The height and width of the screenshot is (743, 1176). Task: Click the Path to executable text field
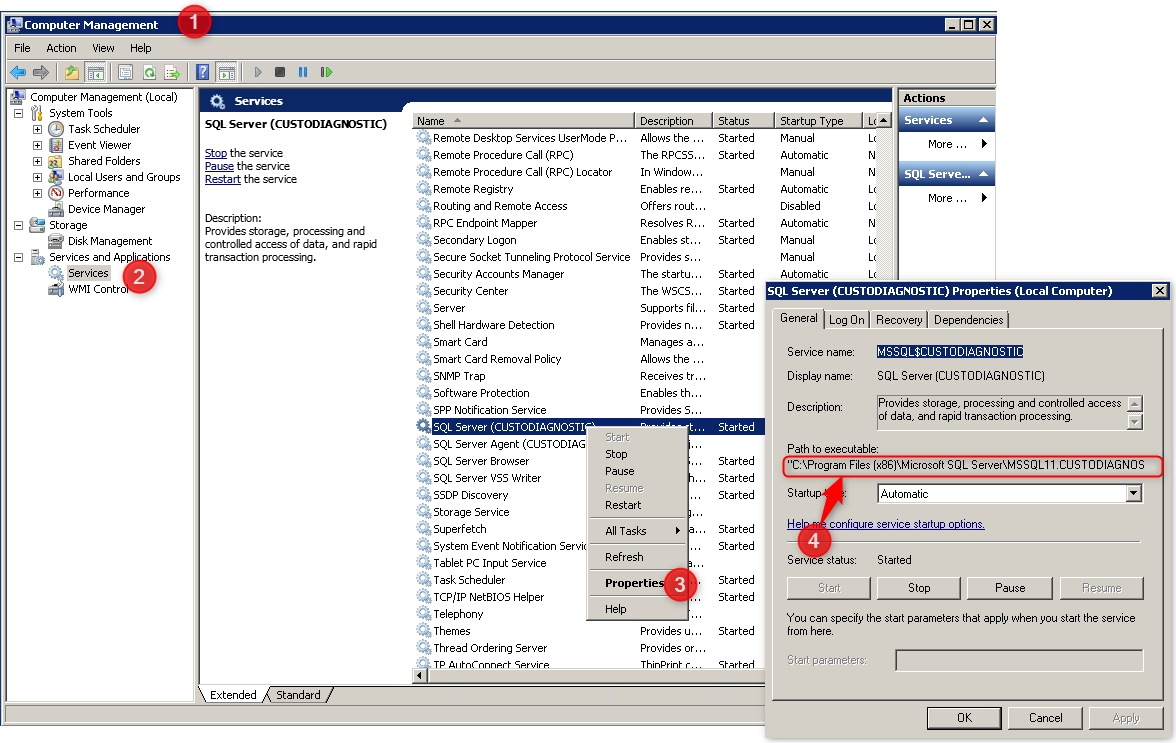973,466
